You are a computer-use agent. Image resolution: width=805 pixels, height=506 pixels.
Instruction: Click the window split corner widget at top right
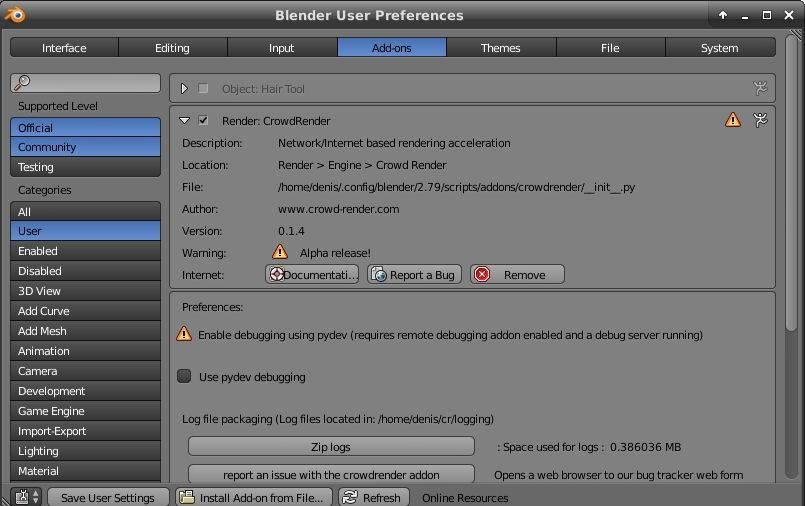pos(796,34)
